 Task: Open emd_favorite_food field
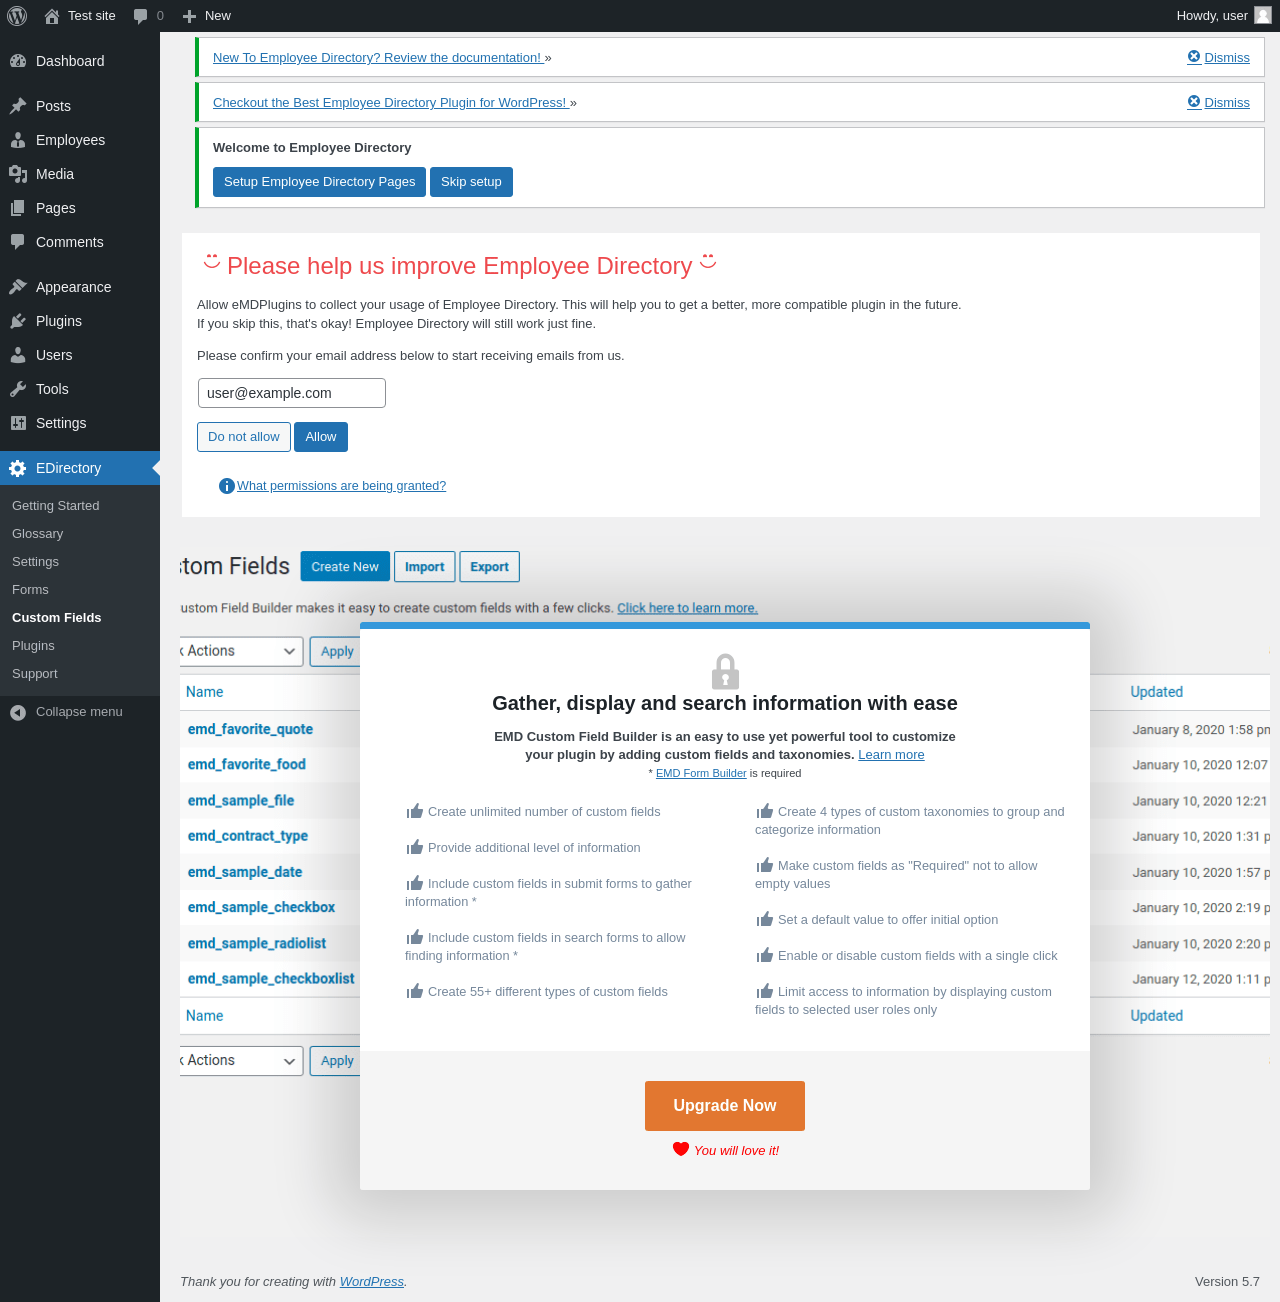point(247,764)
